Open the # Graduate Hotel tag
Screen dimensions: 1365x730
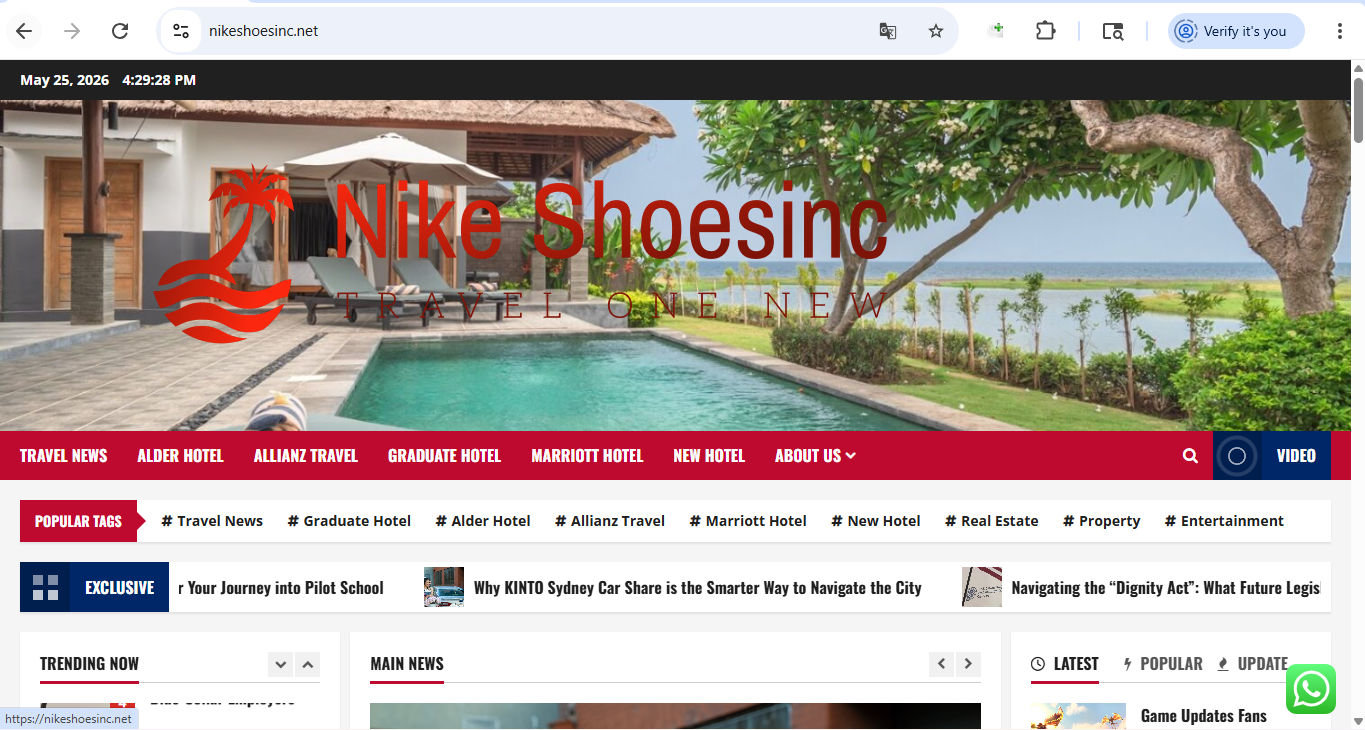[x=349, y=521]
